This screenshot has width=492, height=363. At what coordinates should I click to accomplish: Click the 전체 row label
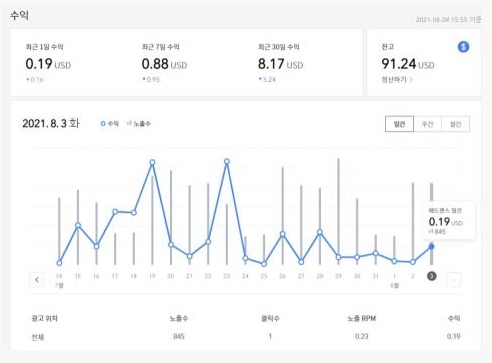pos(38,337)
